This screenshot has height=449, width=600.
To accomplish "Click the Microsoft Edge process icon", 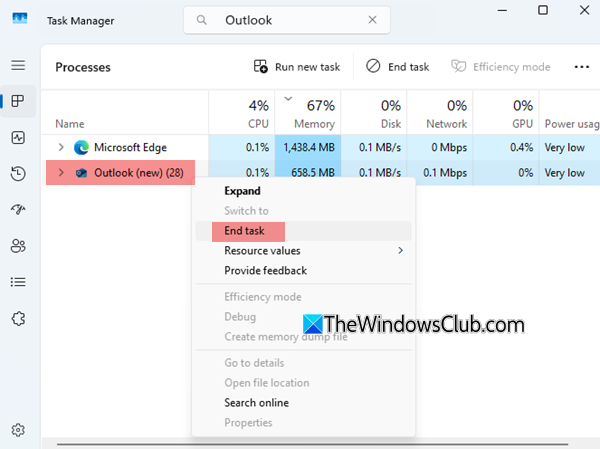I will pyautogui.click(x=81, y=147).
